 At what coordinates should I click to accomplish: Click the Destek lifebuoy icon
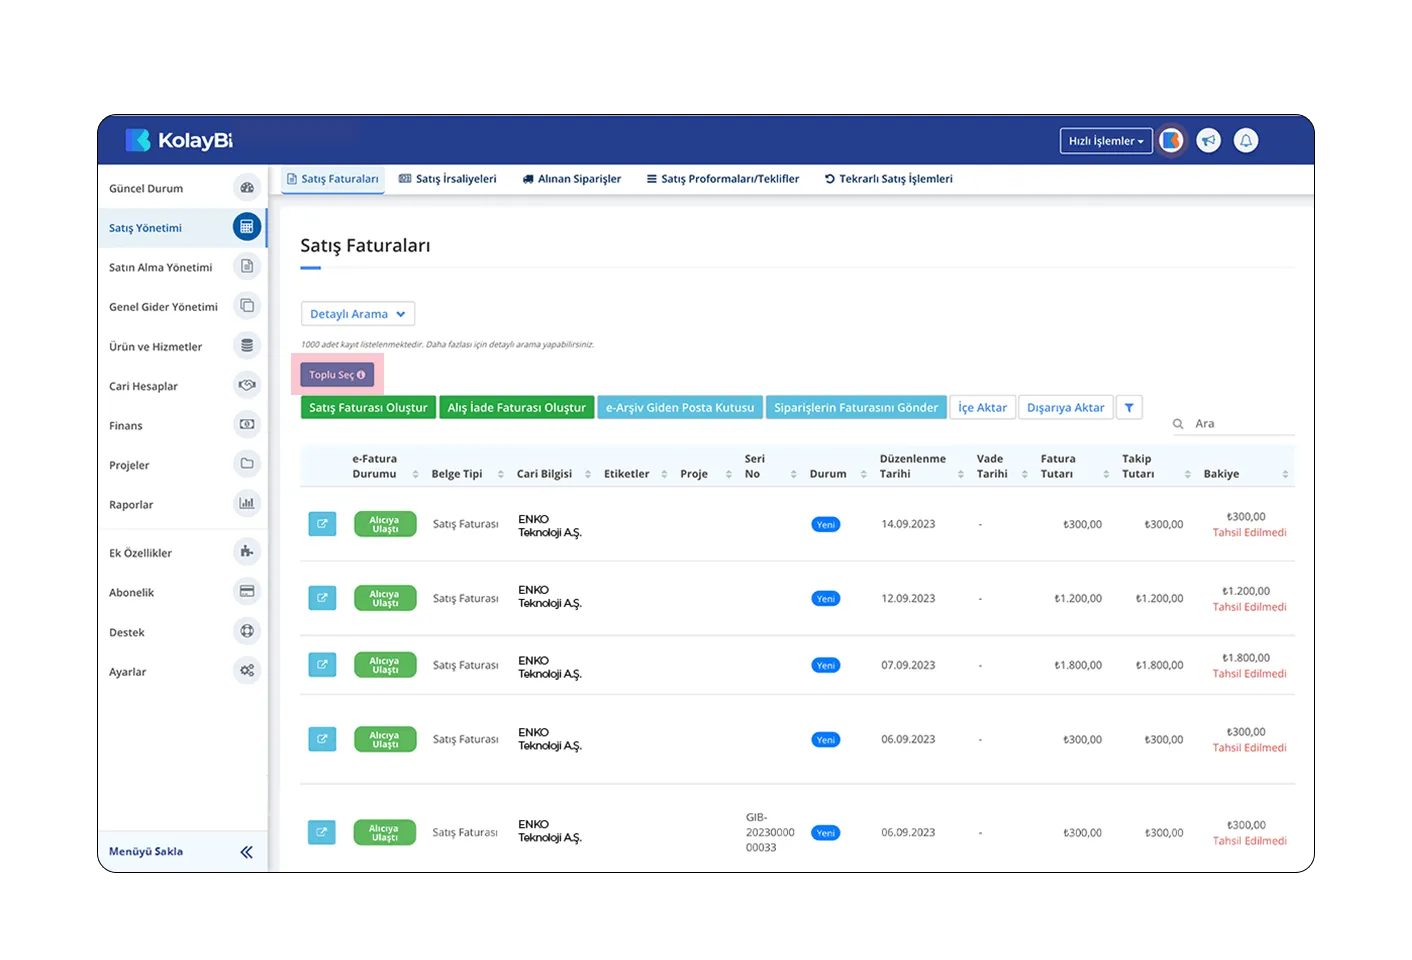pos(247,631)
